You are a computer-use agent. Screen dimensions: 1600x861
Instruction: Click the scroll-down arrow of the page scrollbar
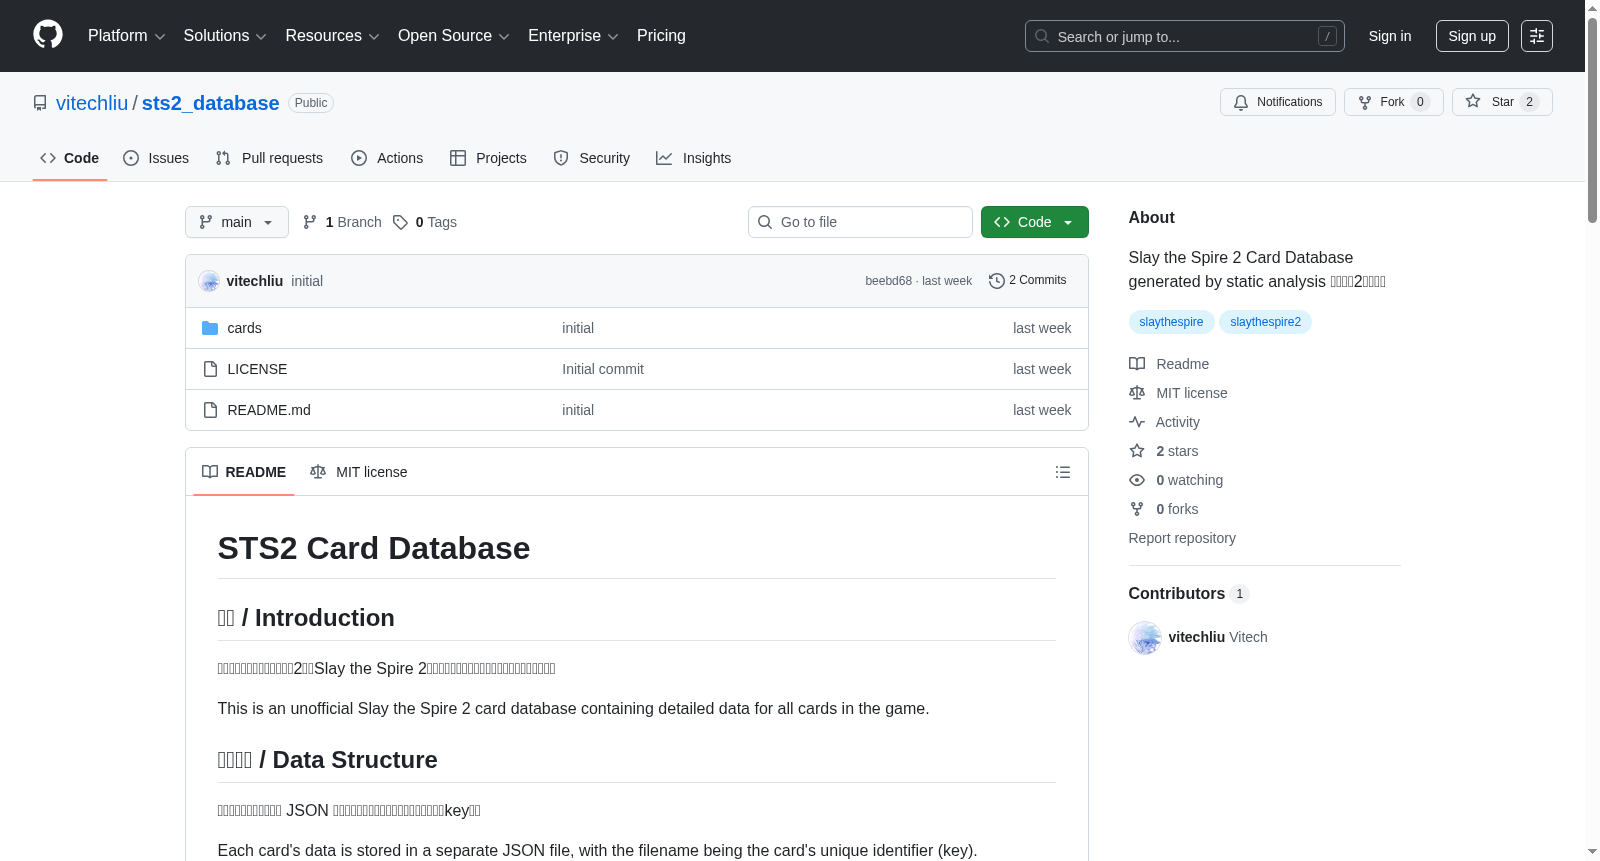1592,852
